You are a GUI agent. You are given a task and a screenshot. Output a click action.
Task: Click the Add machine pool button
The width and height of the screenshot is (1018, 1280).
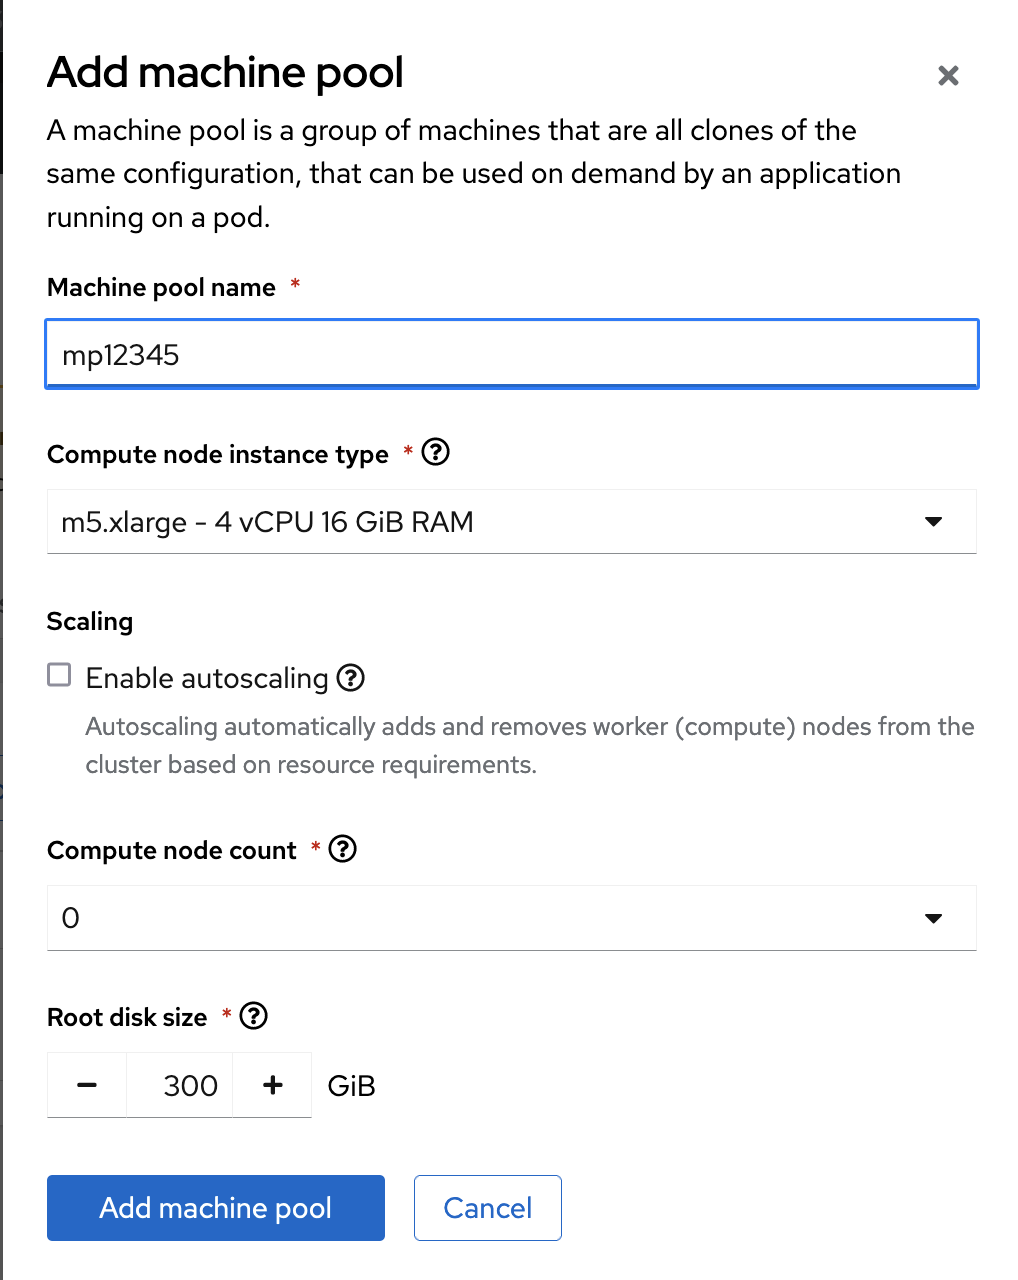pos(215,1208)
